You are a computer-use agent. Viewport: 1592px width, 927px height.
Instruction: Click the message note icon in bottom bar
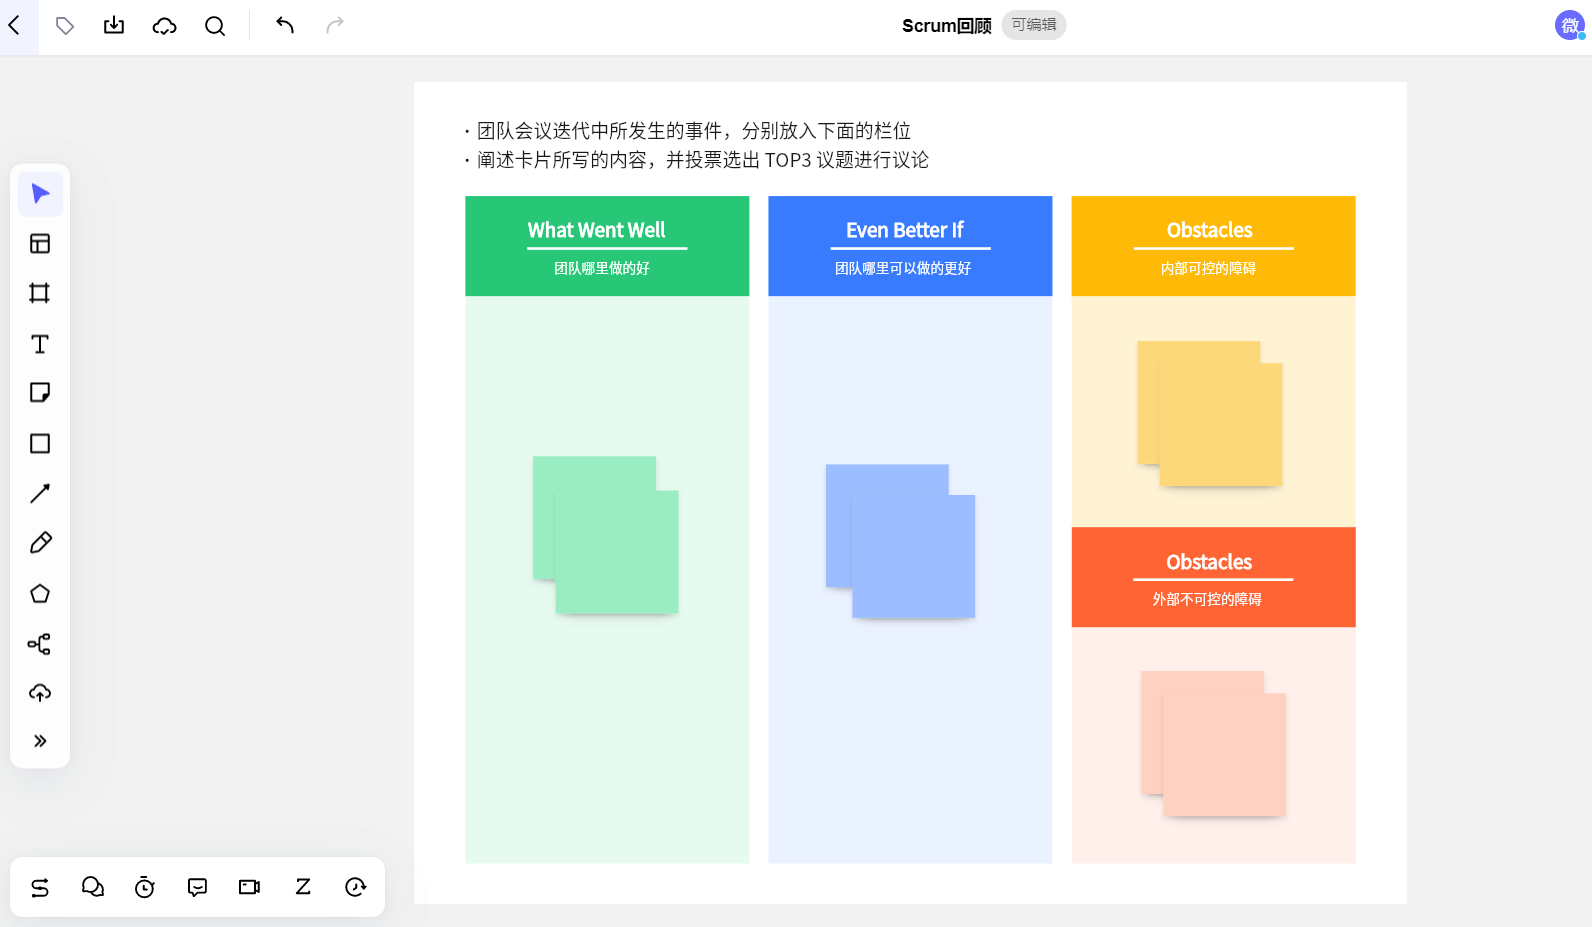click(198, 887)
